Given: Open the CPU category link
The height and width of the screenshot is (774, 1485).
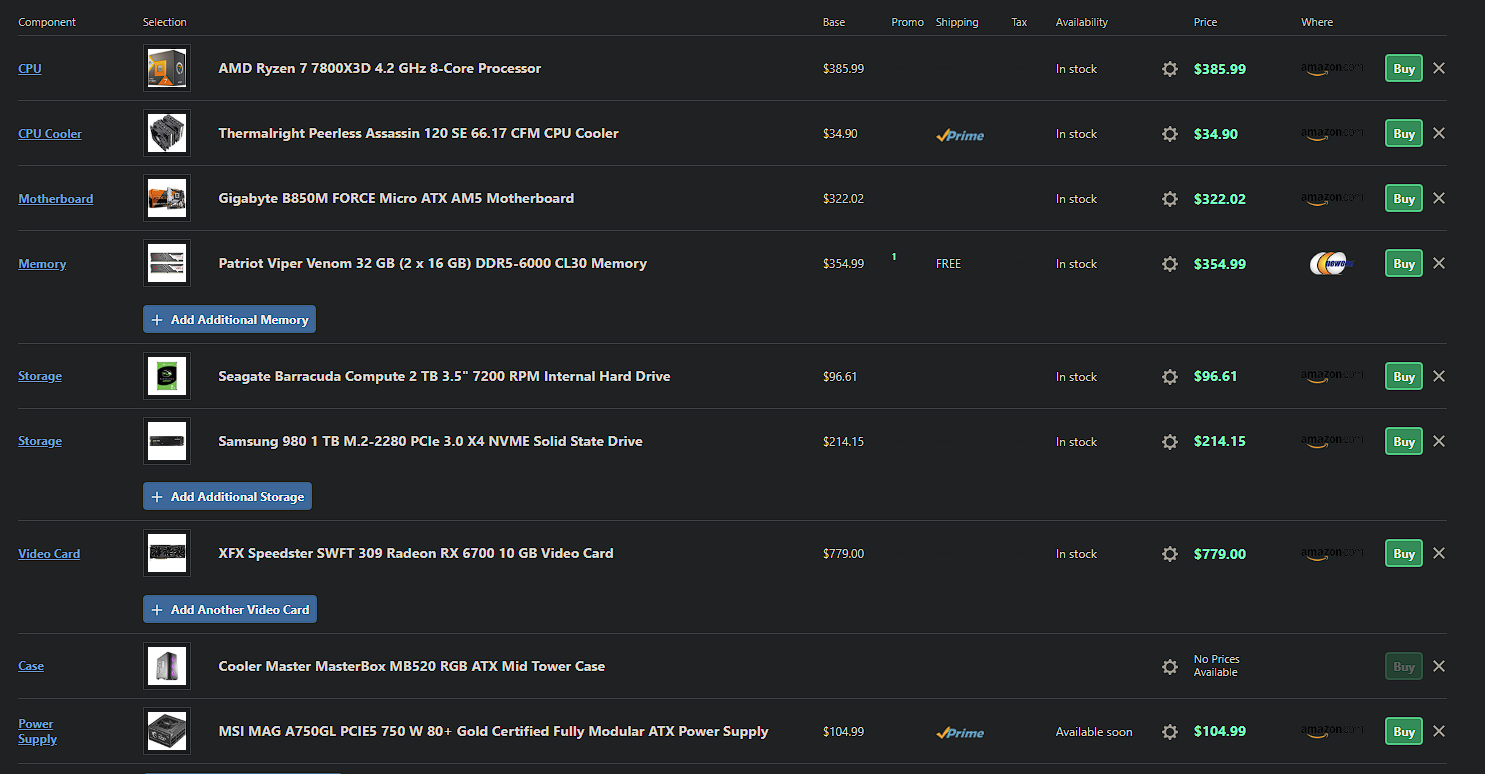Looking at the screenshot, I should point(30,69).
